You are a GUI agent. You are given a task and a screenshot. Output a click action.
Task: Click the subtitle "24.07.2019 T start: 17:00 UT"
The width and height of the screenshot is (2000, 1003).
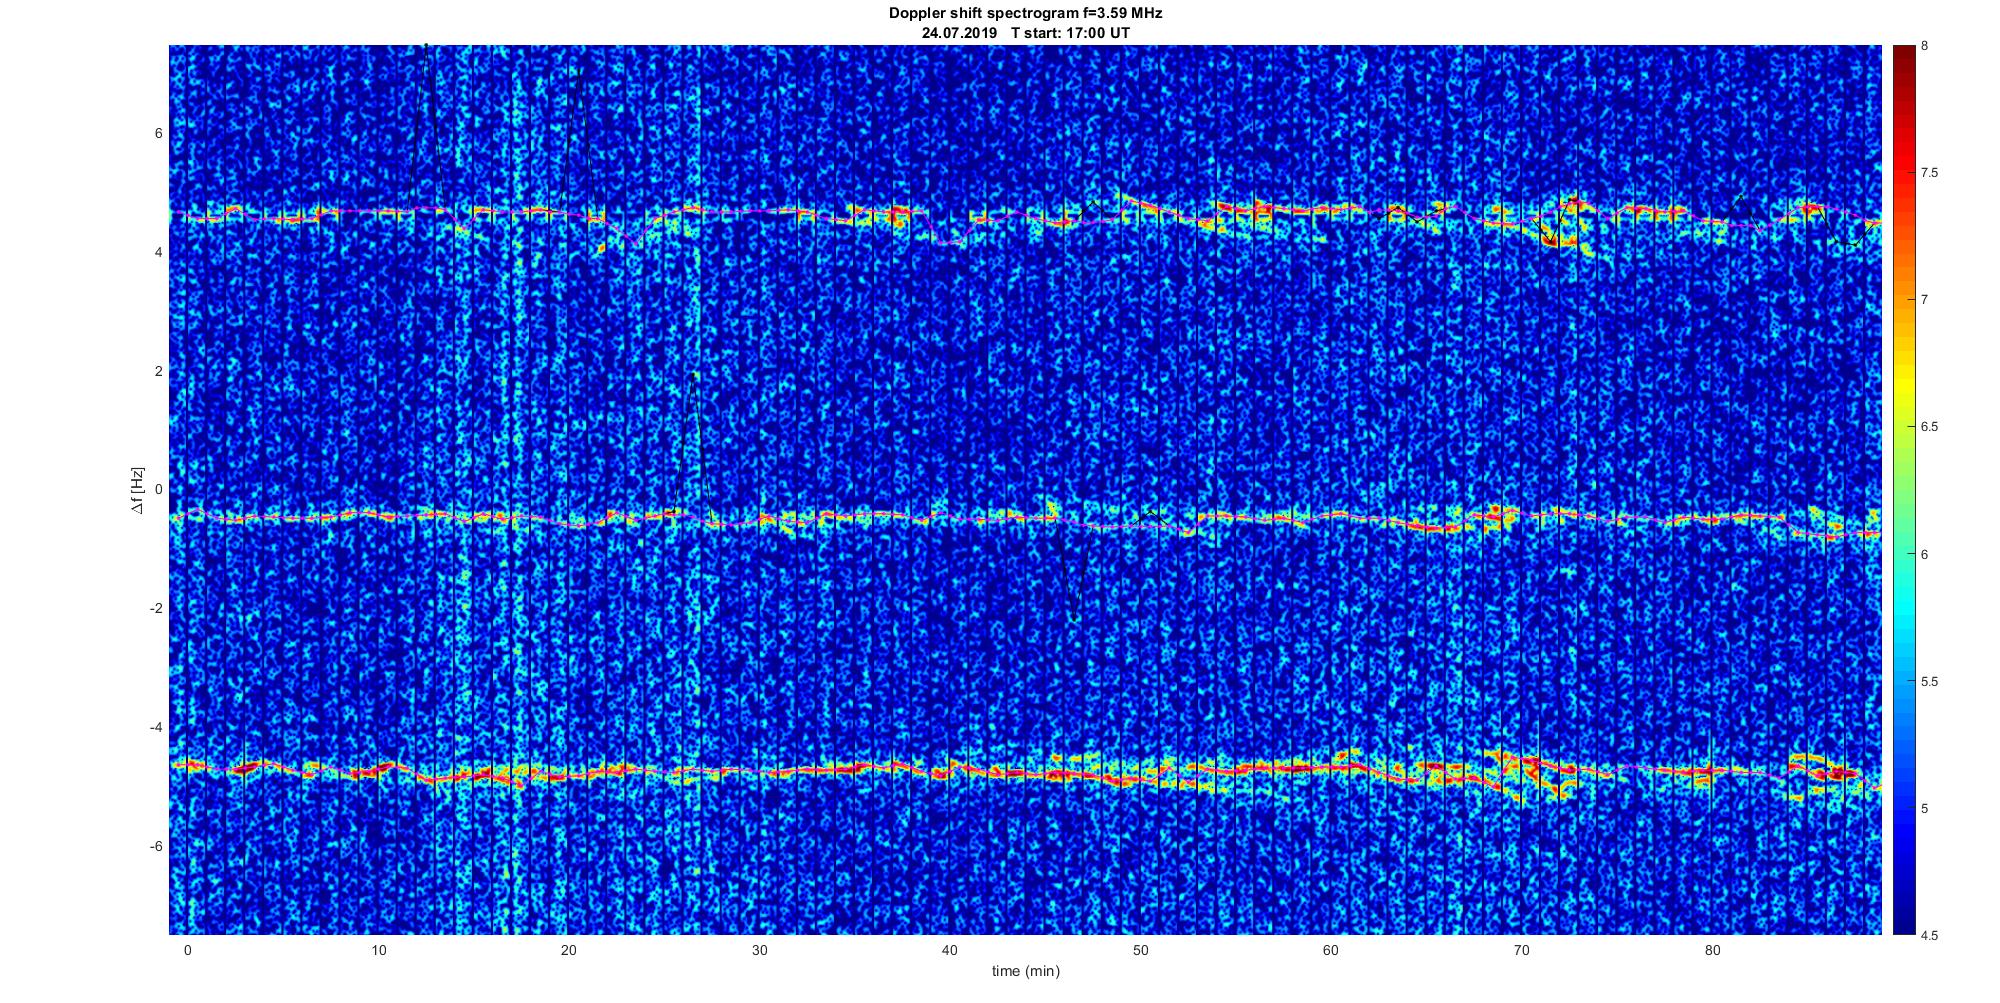click(1025, 33)
